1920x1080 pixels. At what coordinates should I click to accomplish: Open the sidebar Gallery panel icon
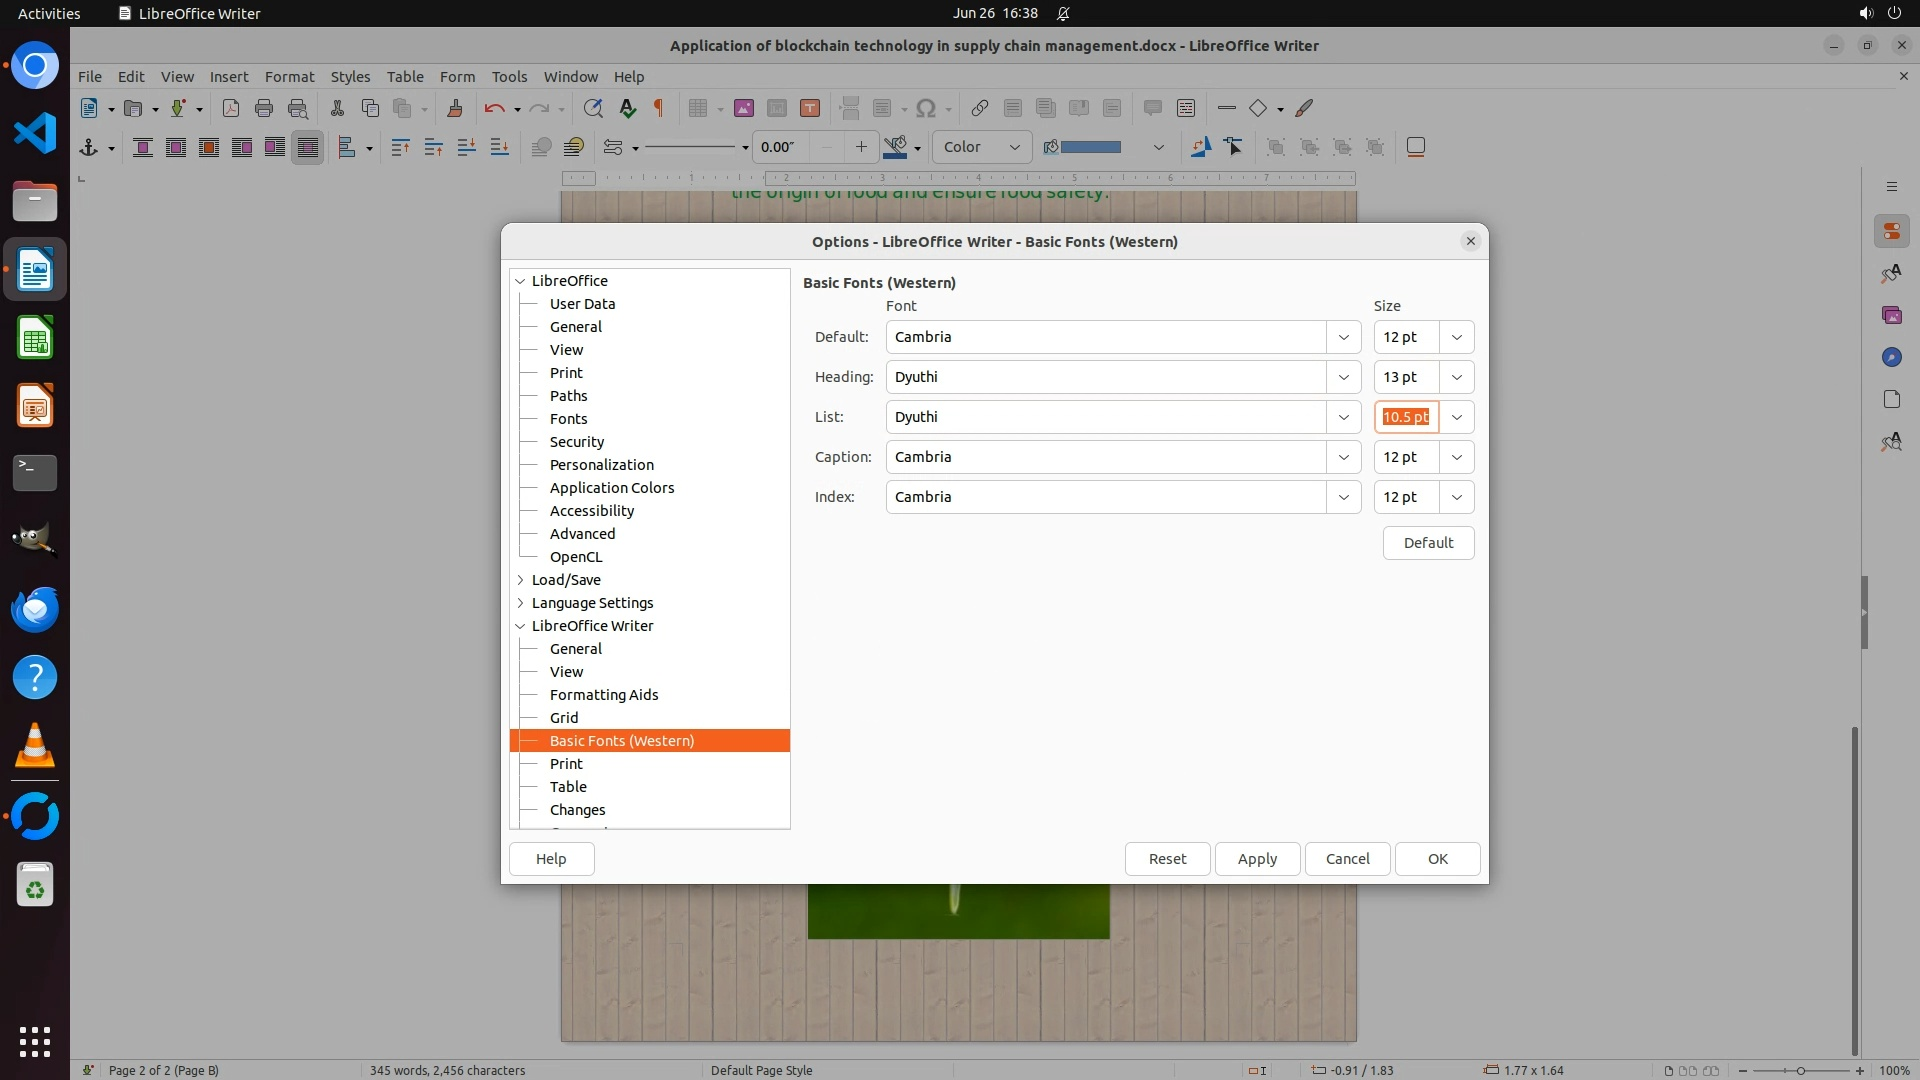point(1891,316)
